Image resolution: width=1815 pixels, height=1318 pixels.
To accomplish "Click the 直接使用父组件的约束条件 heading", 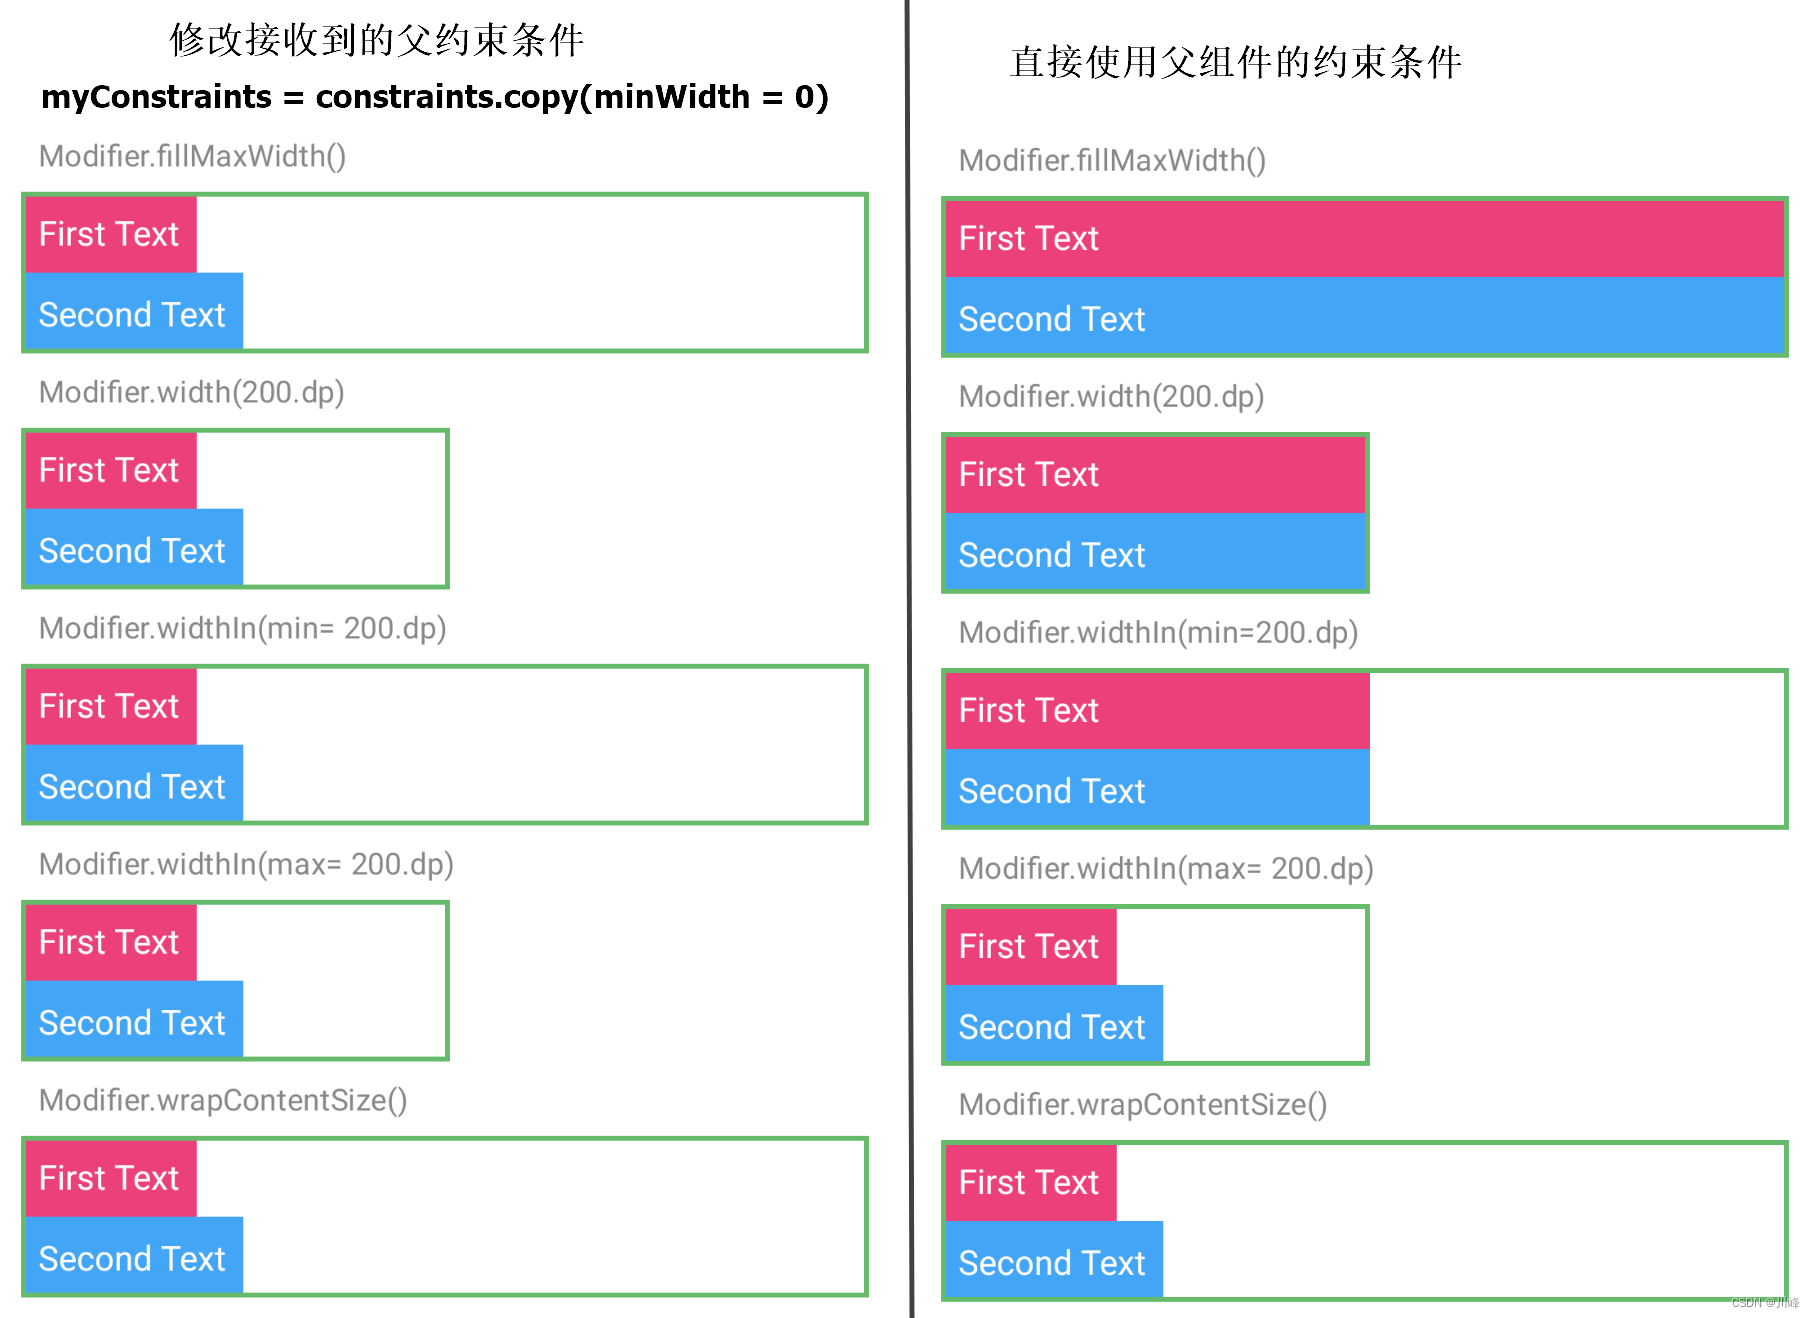I will tap(1235, 62).
